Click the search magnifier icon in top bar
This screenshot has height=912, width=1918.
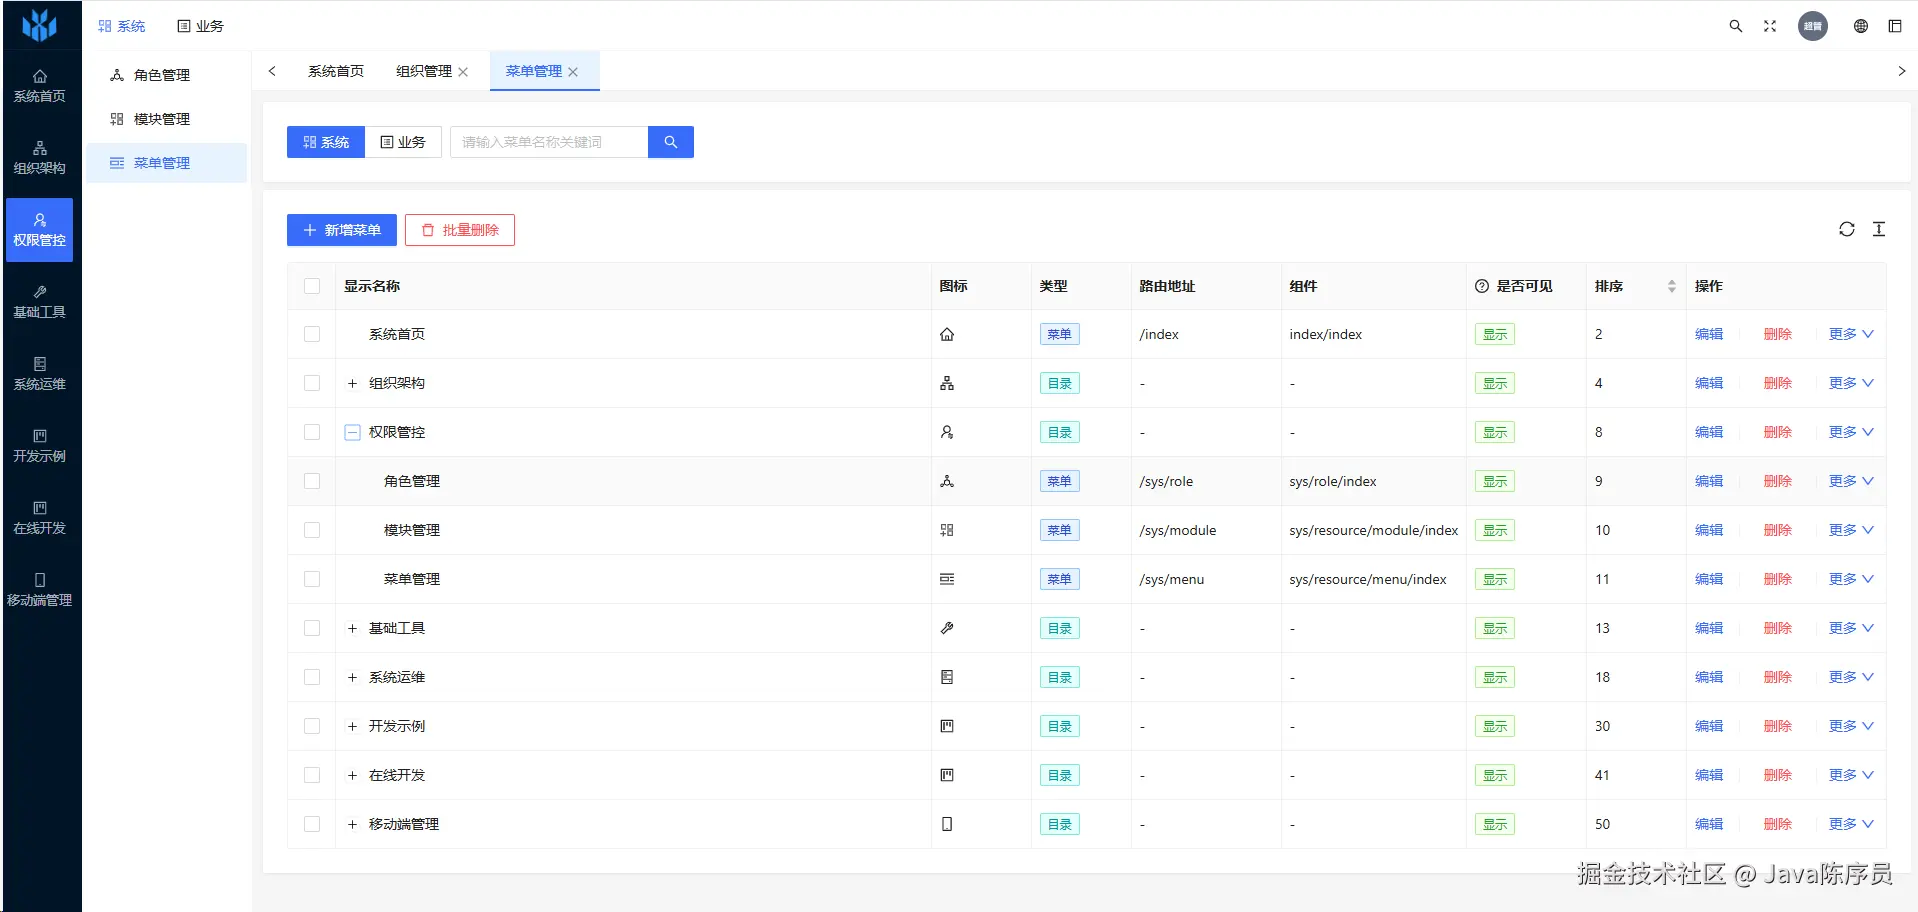[x=1736, y=26]
